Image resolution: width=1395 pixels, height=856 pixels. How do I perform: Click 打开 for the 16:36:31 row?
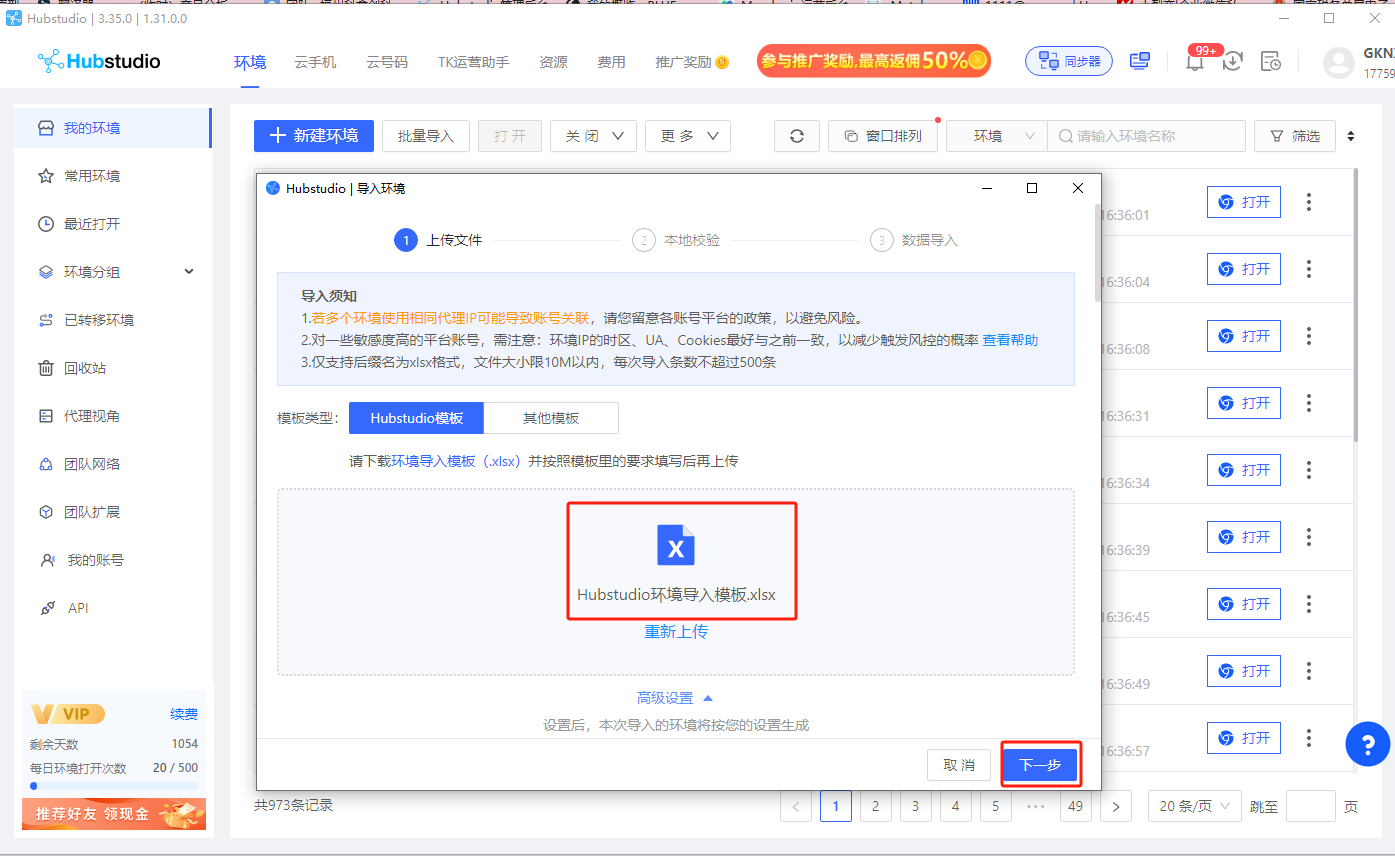(x=1244, y=403)
